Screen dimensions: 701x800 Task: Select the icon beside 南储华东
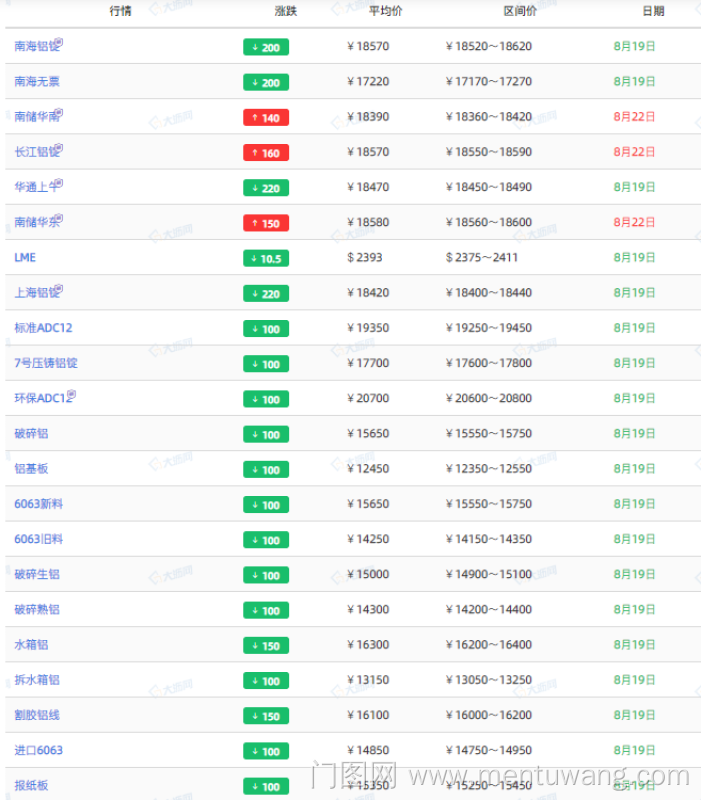pos(58,219)
